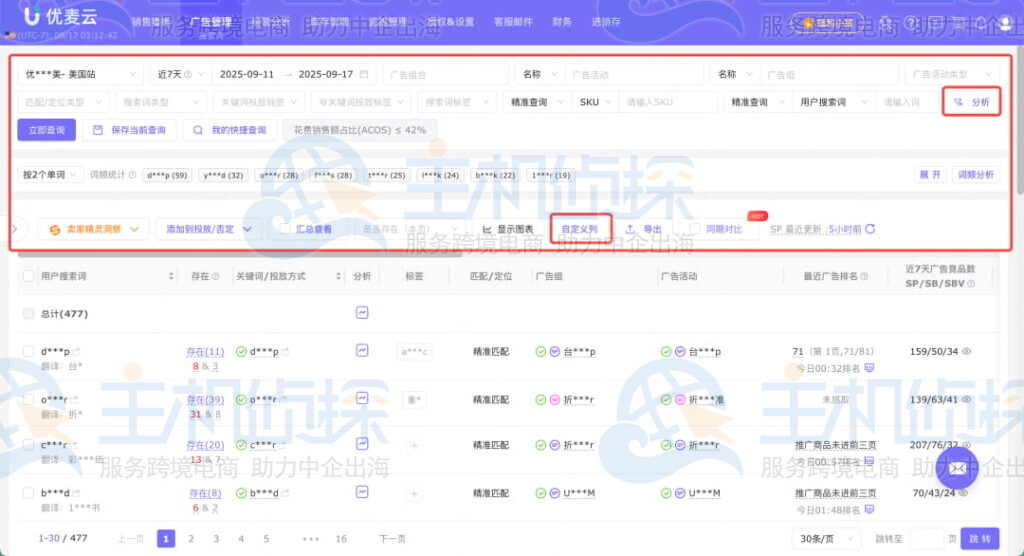Select the checkbox for d***p row

[x=28, y=352]
